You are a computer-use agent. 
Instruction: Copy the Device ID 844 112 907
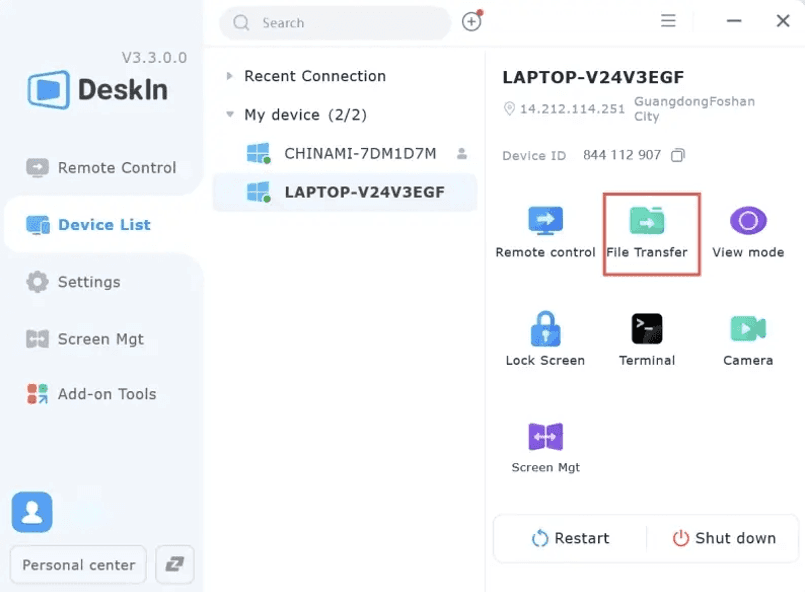tap(678, 155)
